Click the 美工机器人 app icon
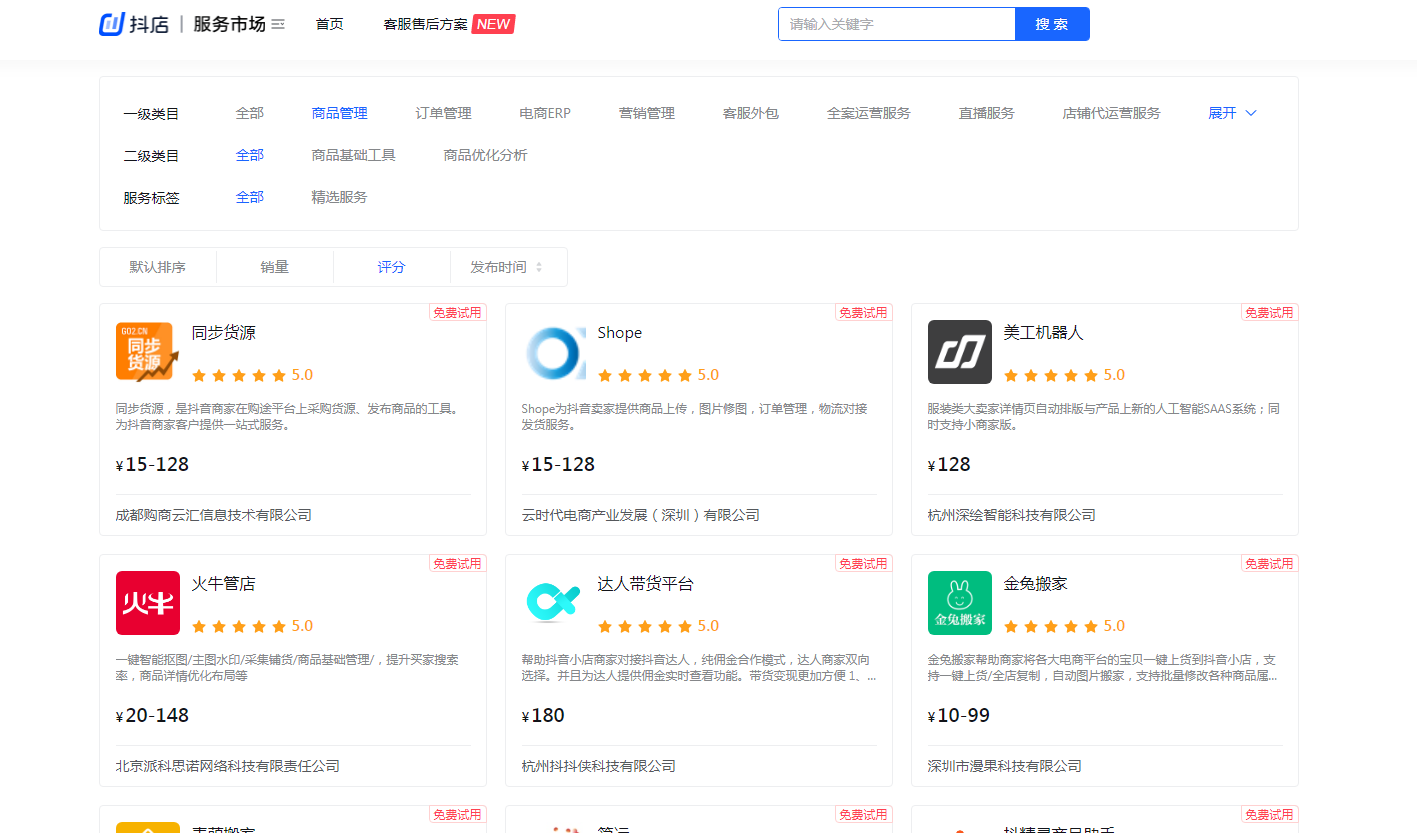Image resolution: width=1417 pixels, height=833 pixels. (x=960, y=352)
